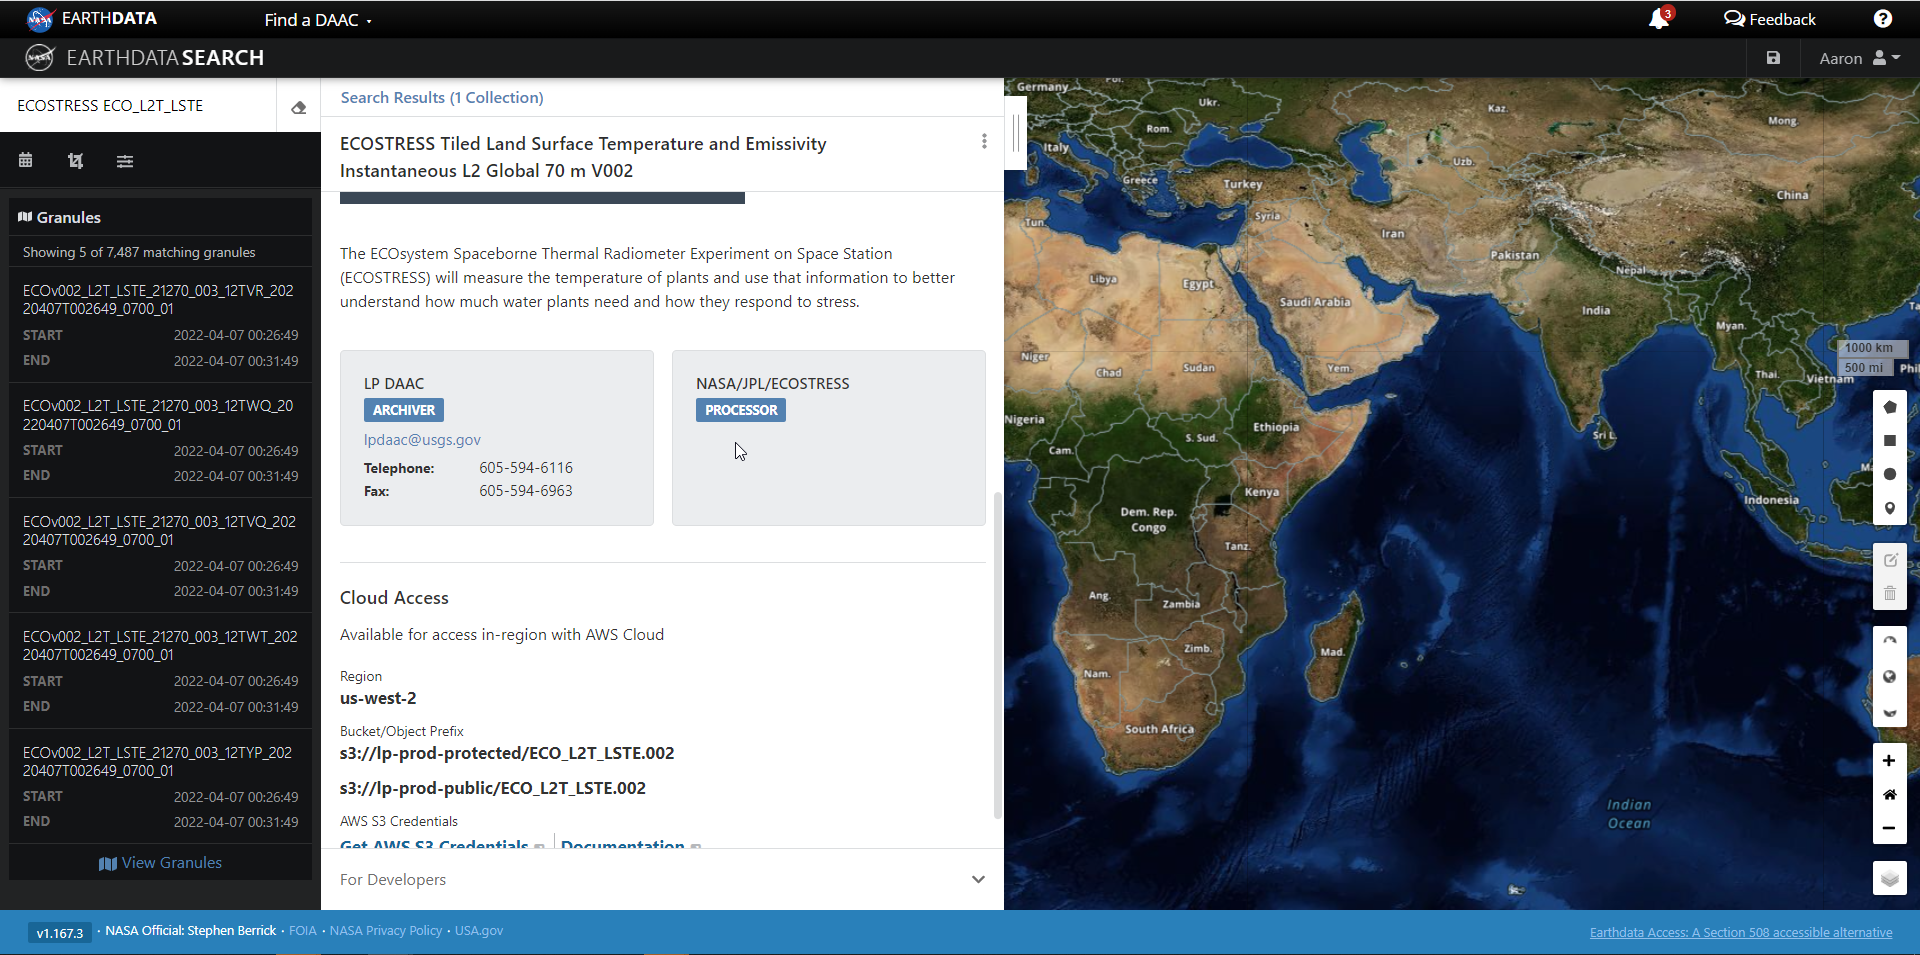Zoom in on the map

click(x=1889, y=761)
